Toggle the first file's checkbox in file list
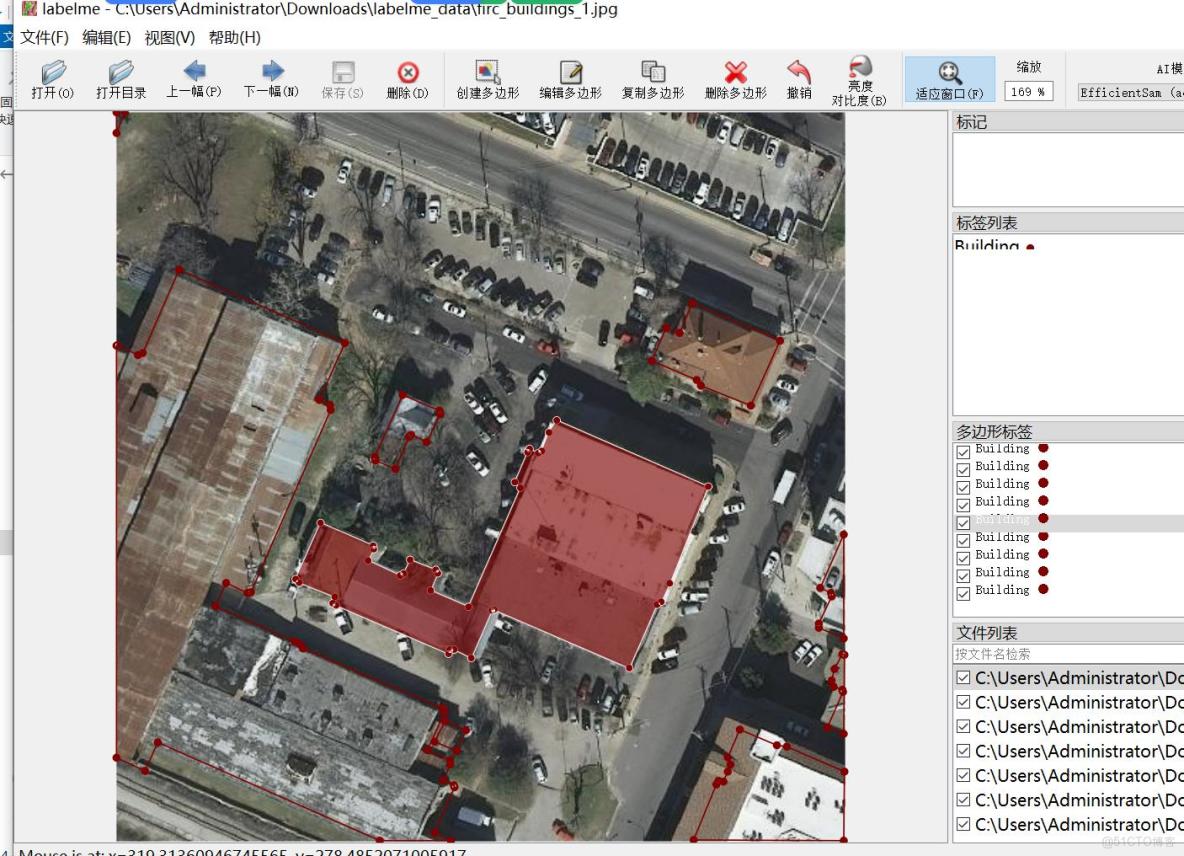 (963, 678)
